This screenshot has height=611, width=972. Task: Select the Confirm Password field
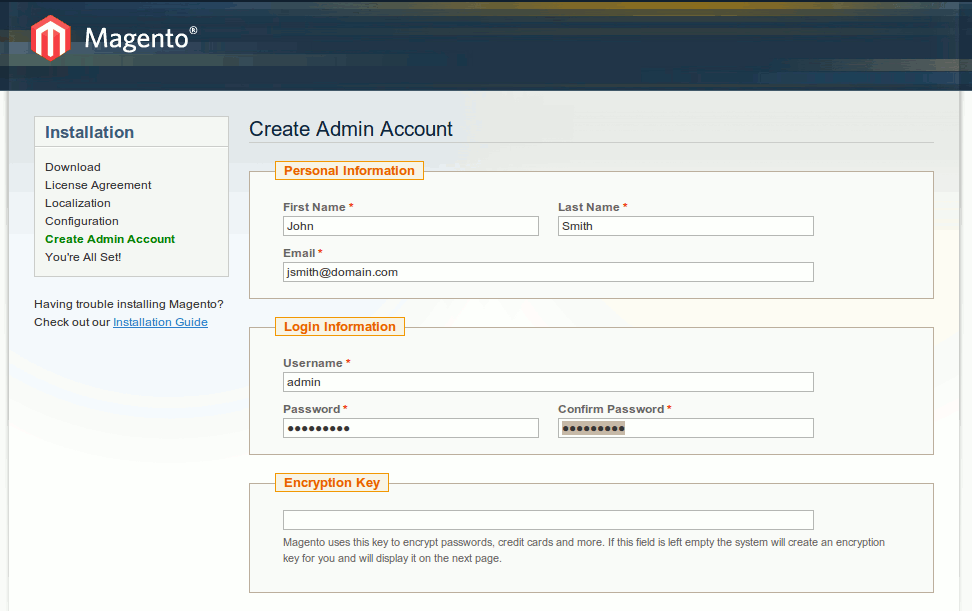[x=685, y=428]
